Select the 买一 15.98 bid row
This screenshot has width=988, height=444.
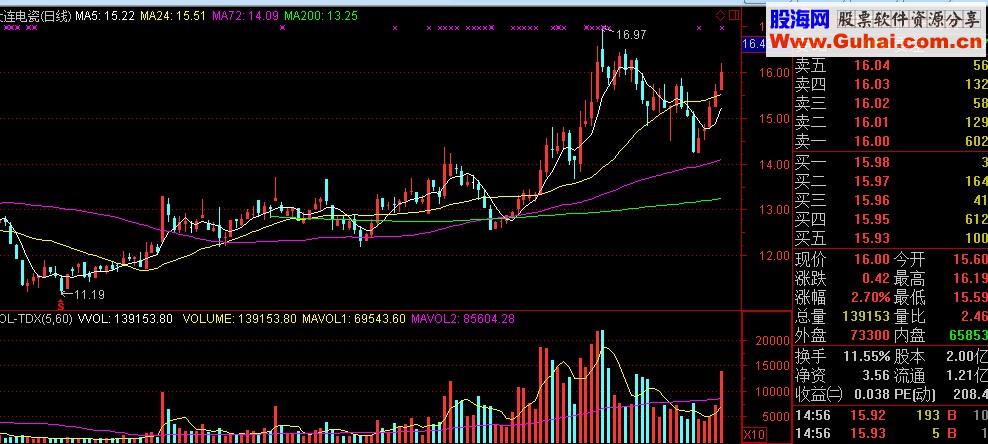(890, 162)
